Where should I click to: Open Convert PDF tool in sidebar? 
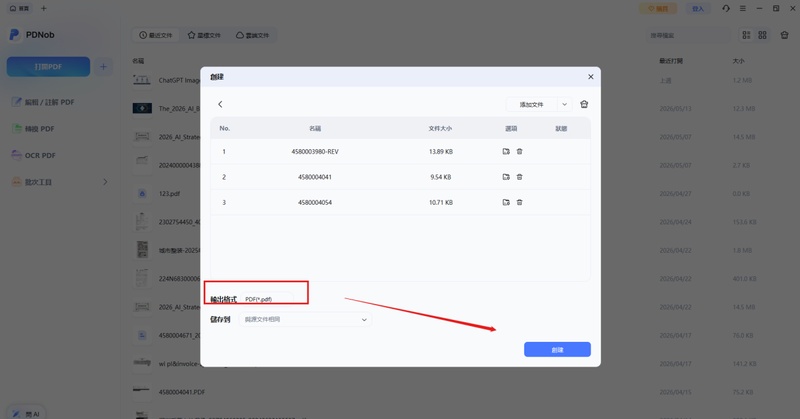pyautogui.click(x=33, y=129)
